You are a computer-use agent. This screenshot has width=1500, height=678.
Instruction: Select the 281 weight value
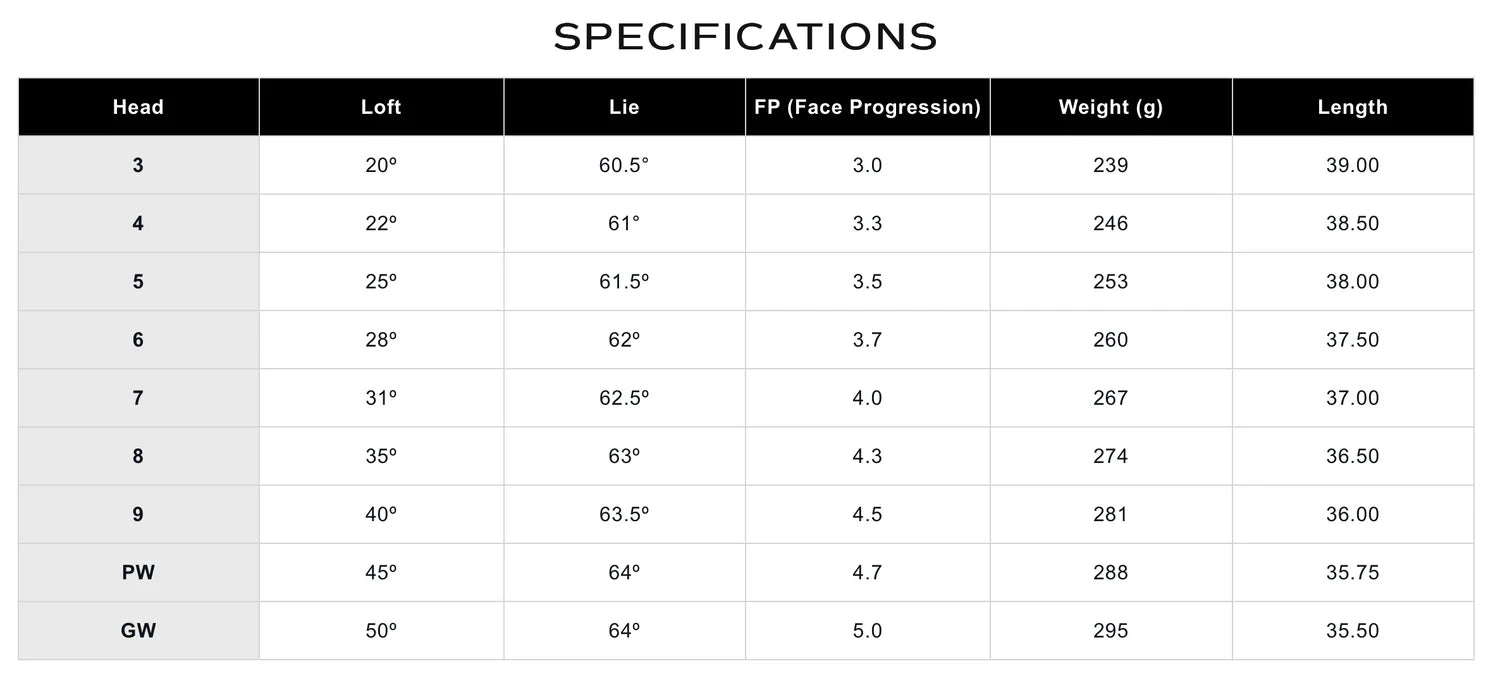click(1111, 515)
